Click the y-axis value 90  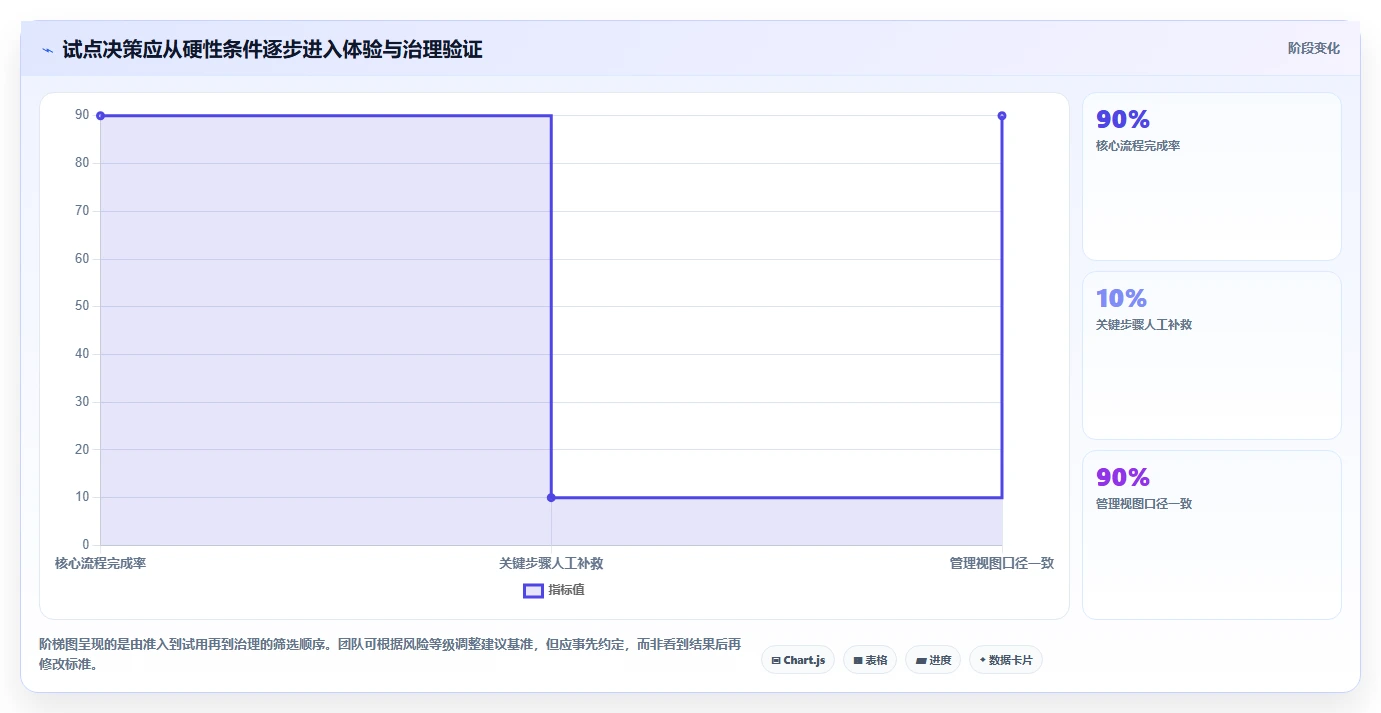coord(82,115)
